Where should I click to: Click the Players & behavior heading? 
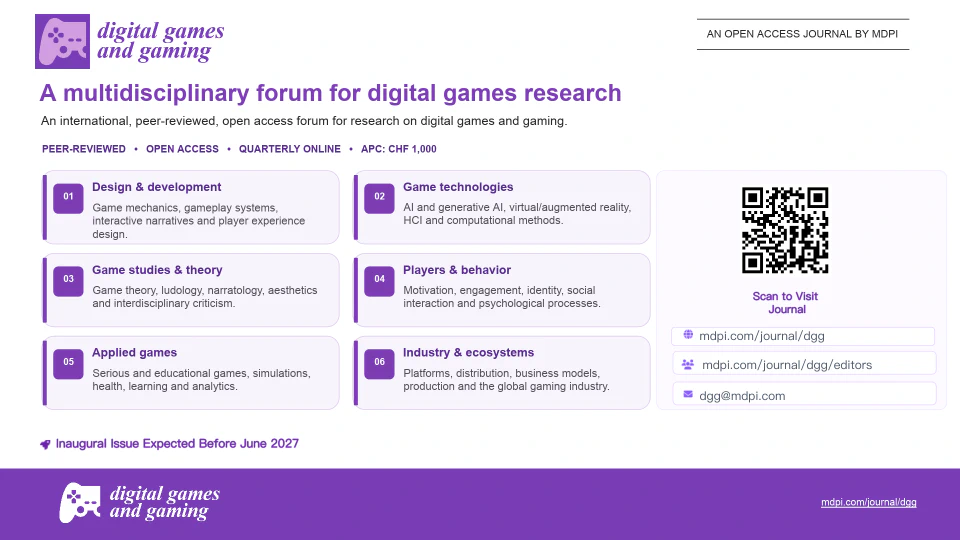pos(457,269)
